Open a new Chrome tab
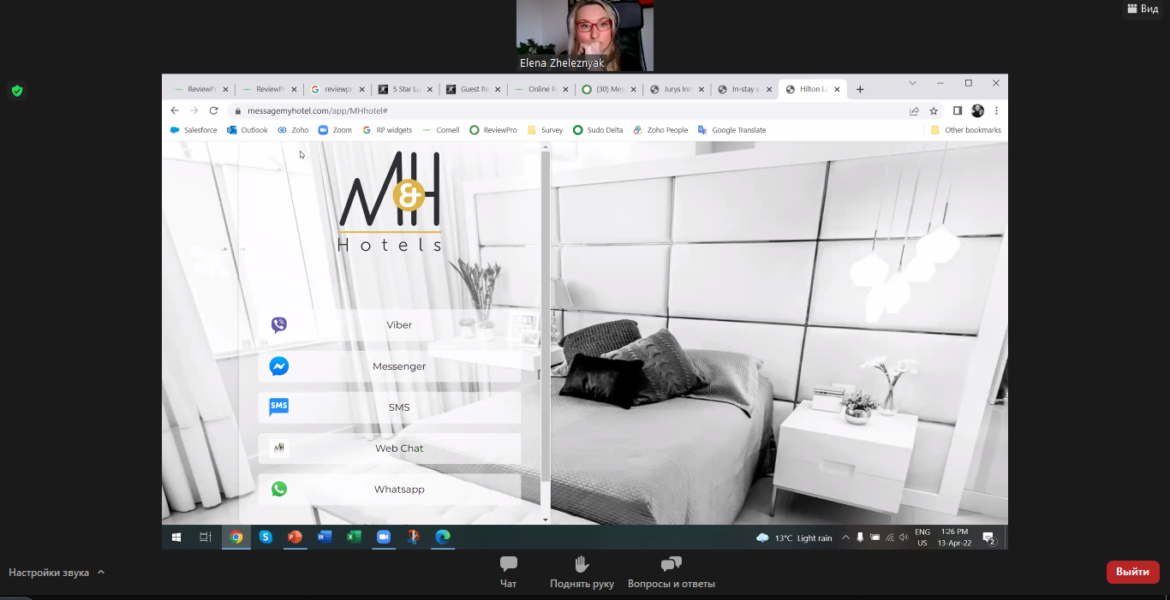1170x600 pixels. click(860, 90)
